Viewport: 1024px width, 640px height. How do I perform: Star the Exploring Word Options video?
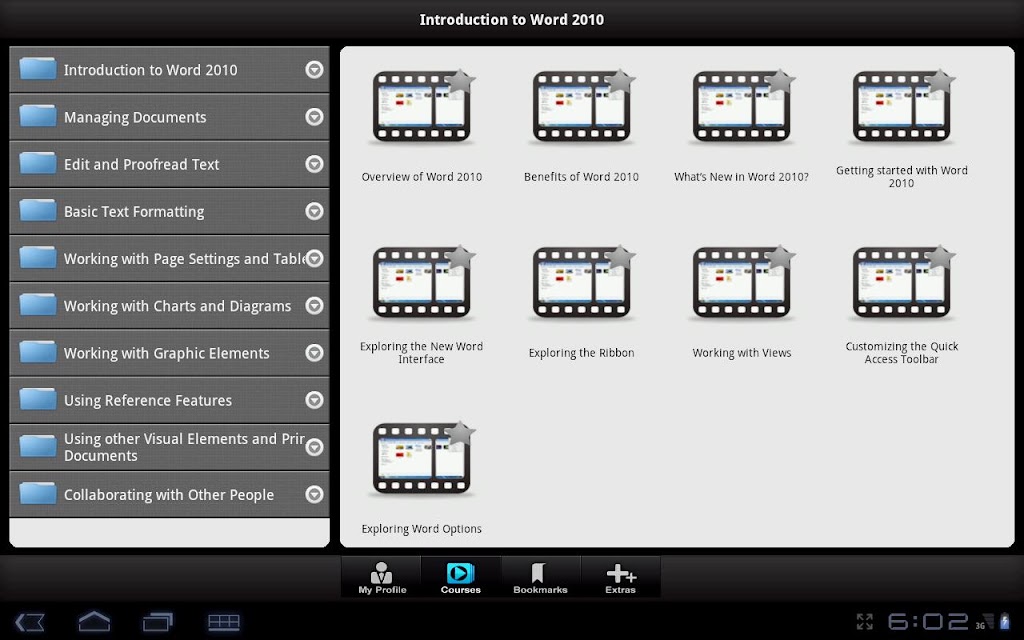(460, 434)
